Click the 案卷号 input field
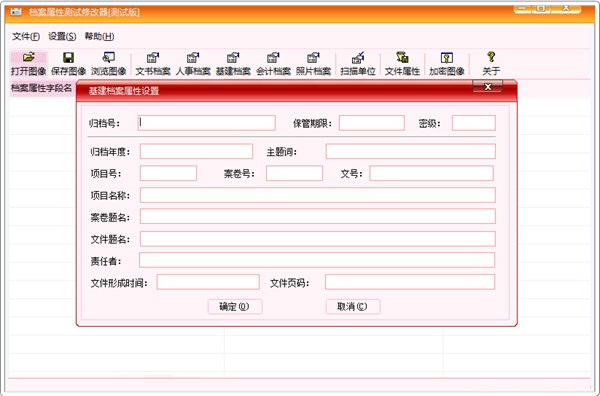Viewport: 600px width, 396px height. 294,173
